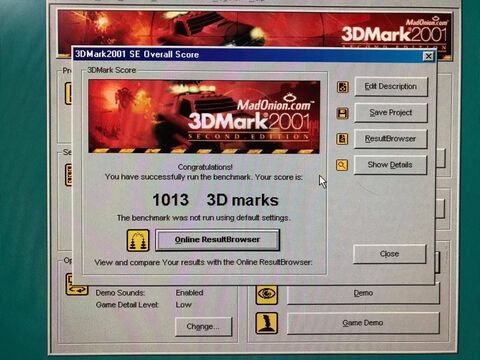The image size is (480, 360).
Task: Click the floppy disk Save Project icon
Action: point(342,113)
